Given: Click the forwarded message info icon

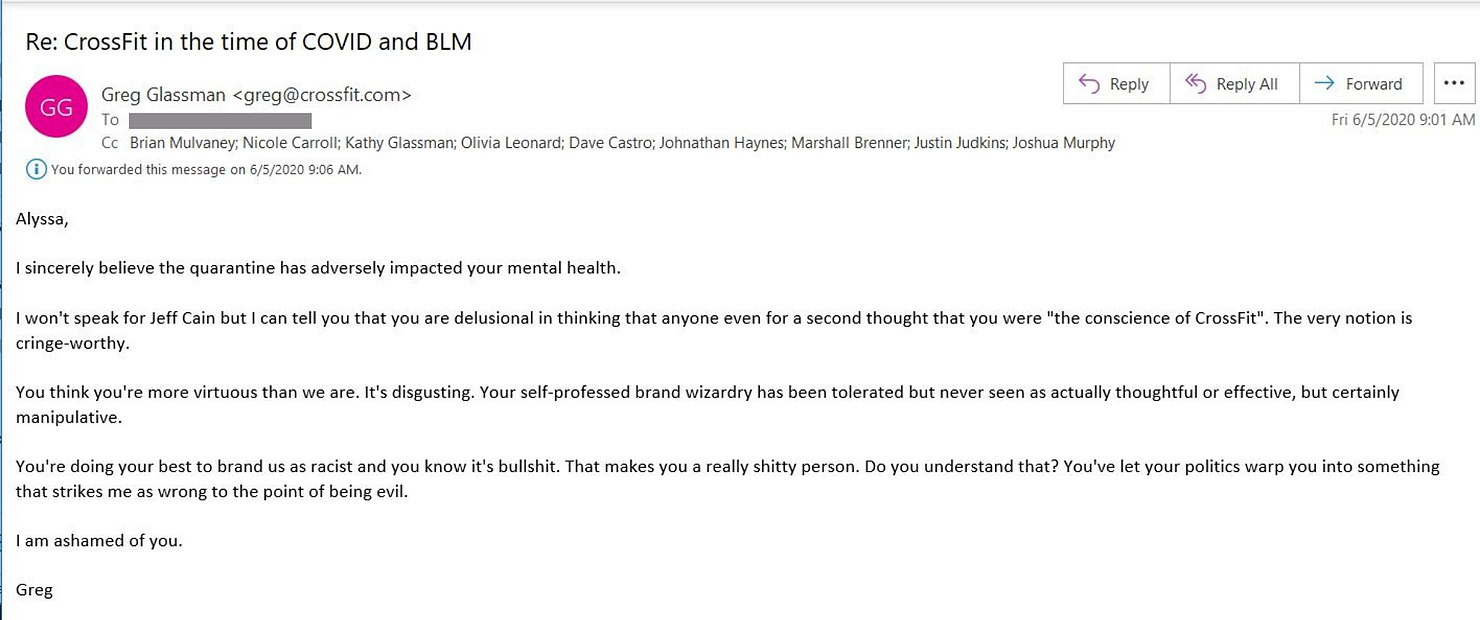Looking at the screenshot, I should click(36, 169).
